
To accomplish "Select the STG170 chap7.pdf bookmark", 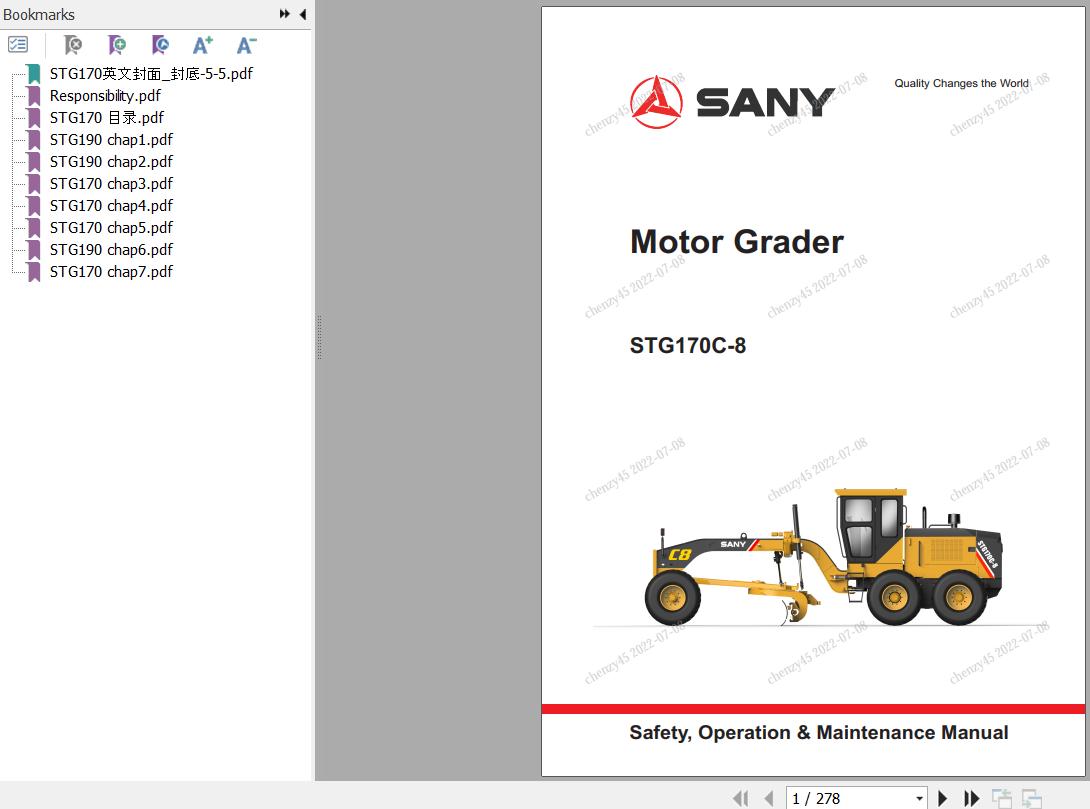I will coord(111,272).
